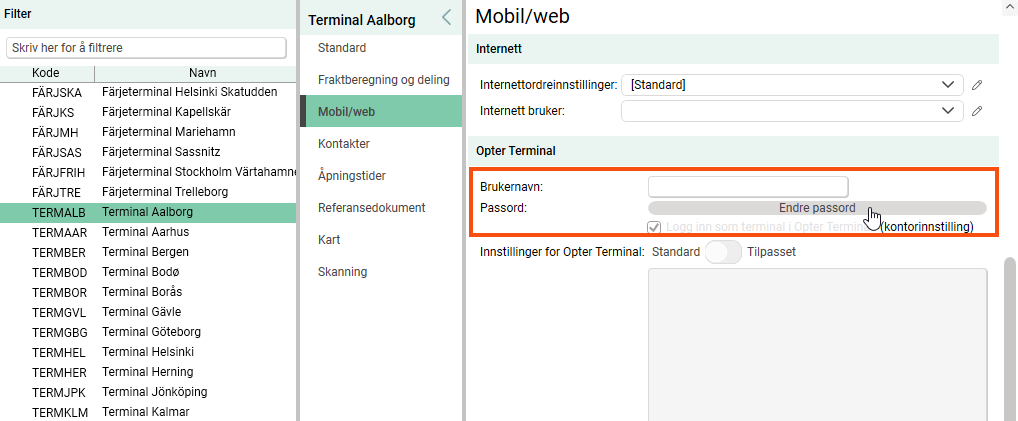Screen dimensions: 1018x421
Task: Open the Skanning section
Action: (x=342, y=272)
